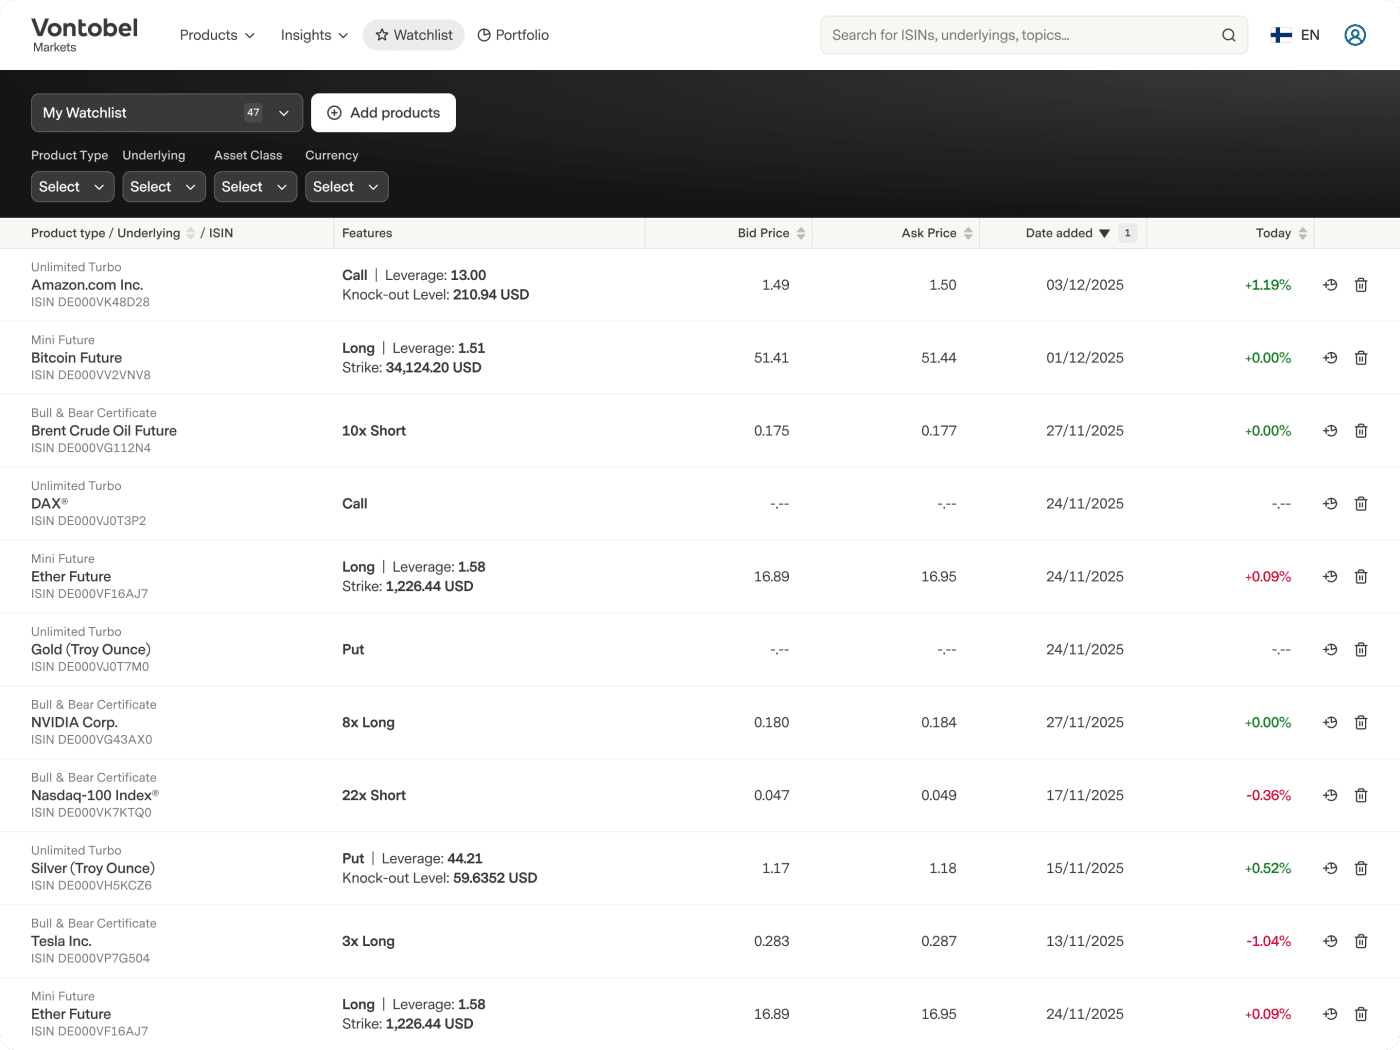The width and height of the screenshot is (1400, 1050).
Task: Click the Knock-out Level 59.6352 USD text
Action: point(440,878)
